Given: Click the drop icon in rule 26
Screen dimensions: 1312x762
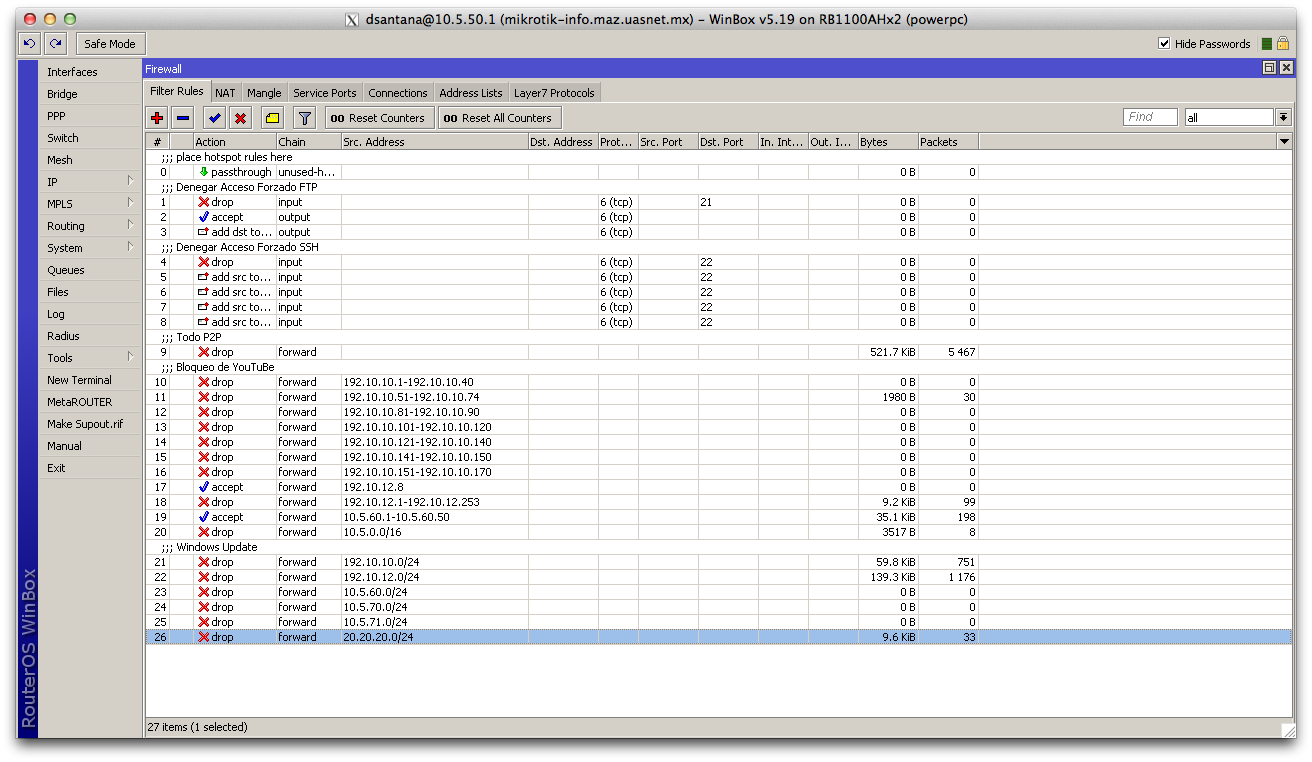Looking at the screenshot, I should [x=204, y=637].
